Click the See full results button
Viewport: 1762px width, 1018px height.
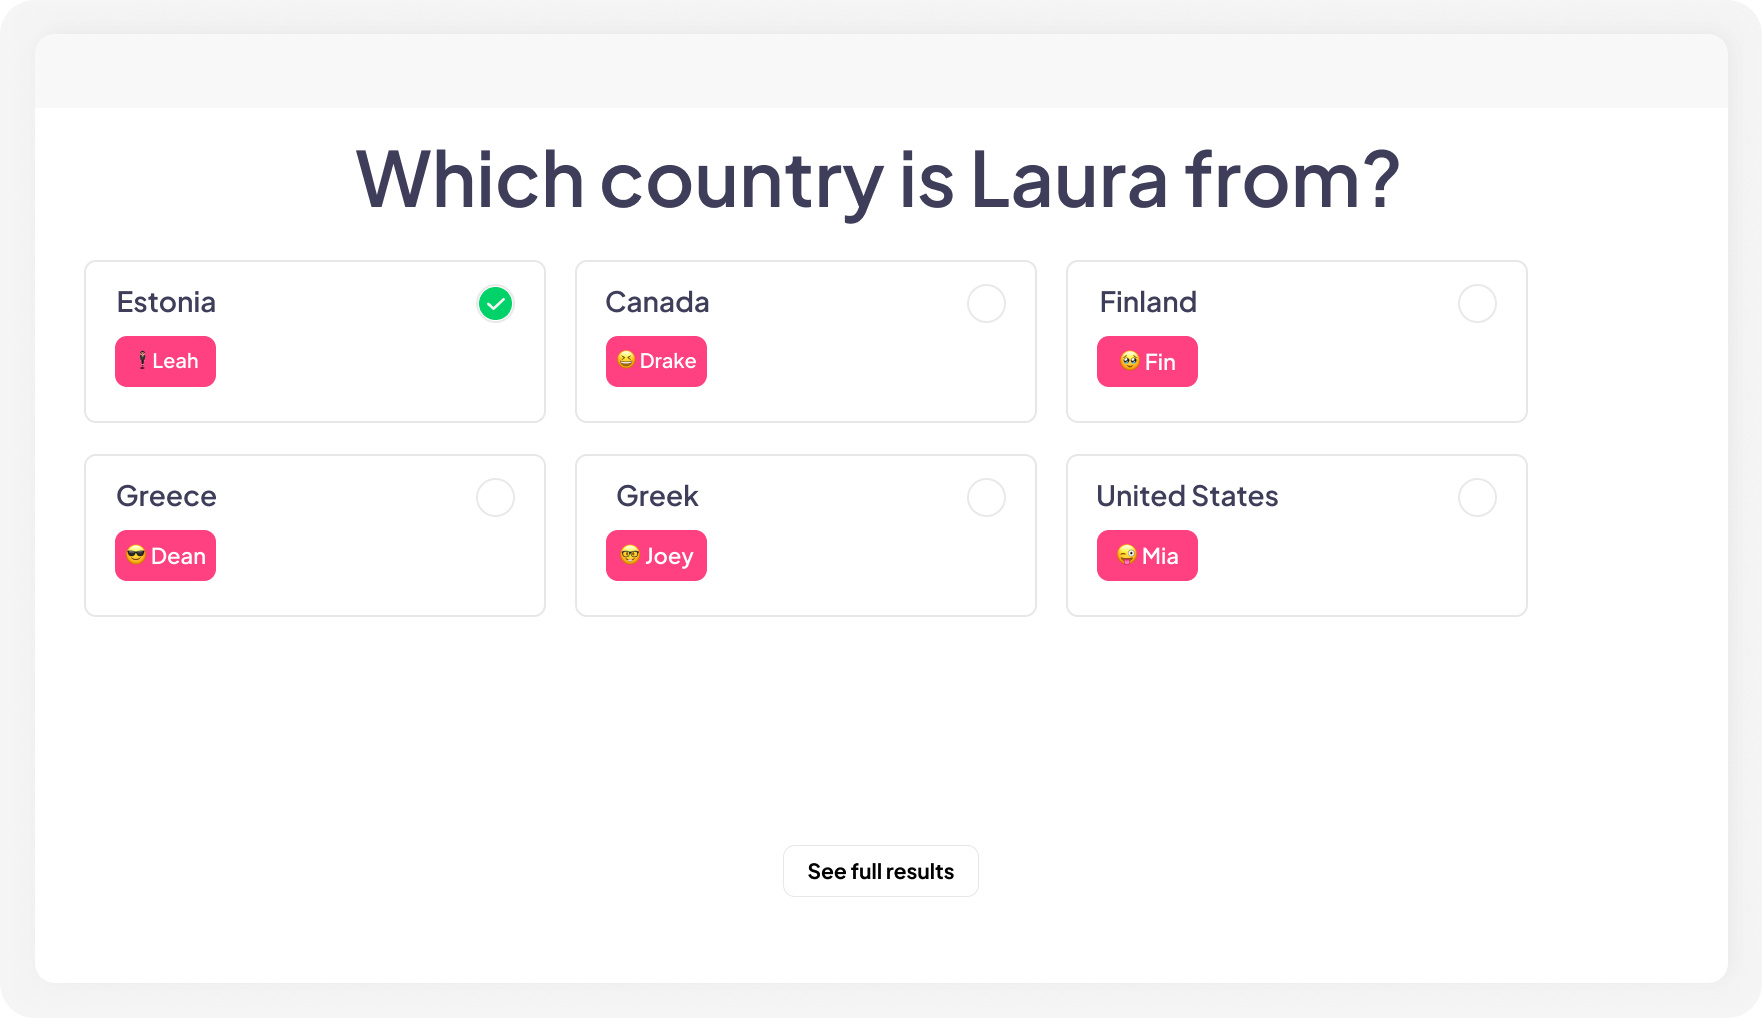[880, 871]
